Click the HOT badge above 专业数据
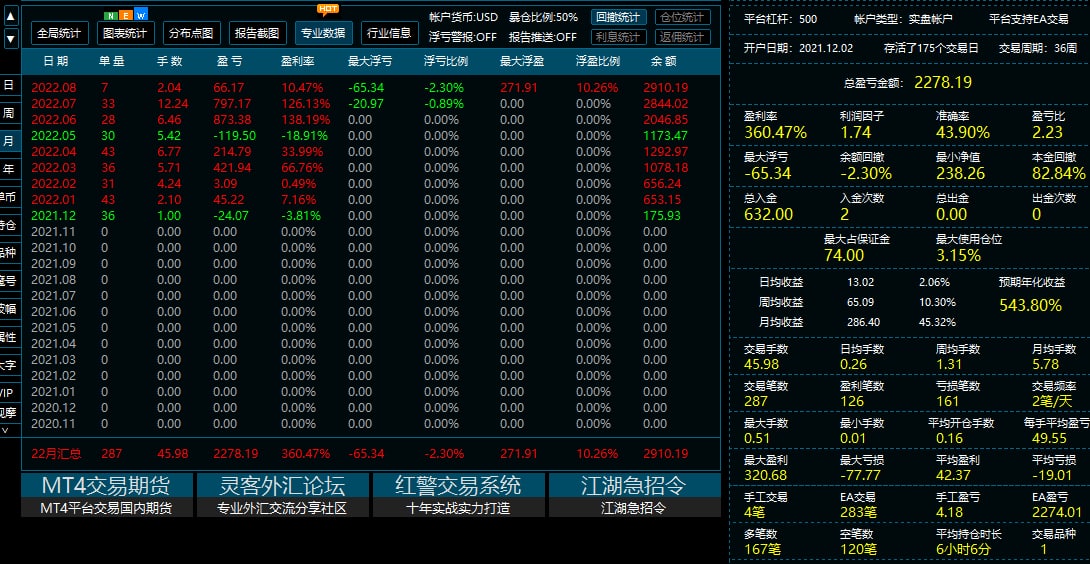 coord(328,9)
